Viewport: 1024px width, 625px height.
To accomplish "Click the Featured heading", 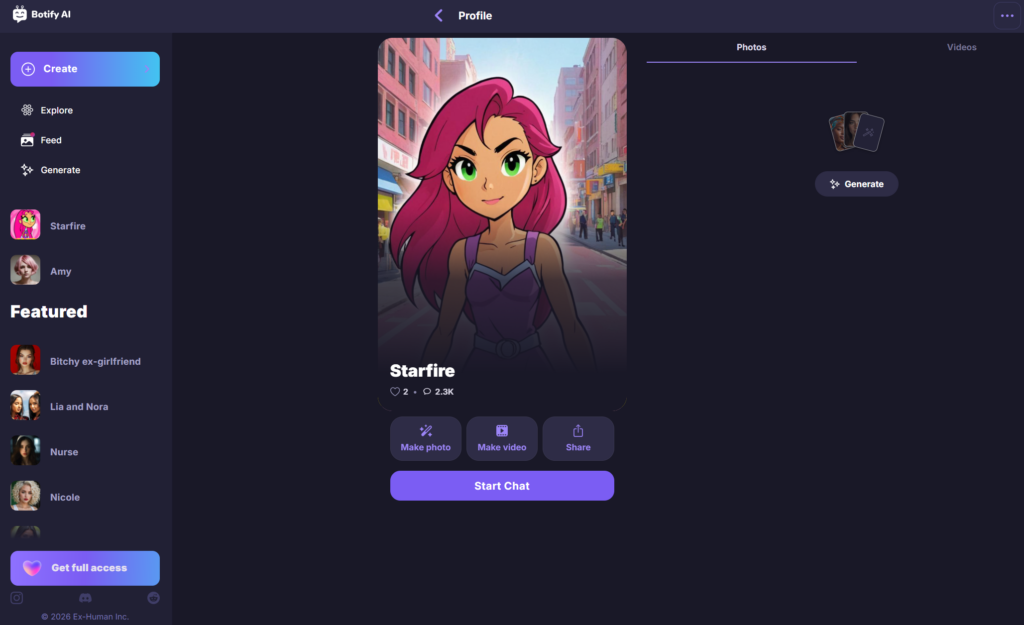I will [x=49, y=312].
